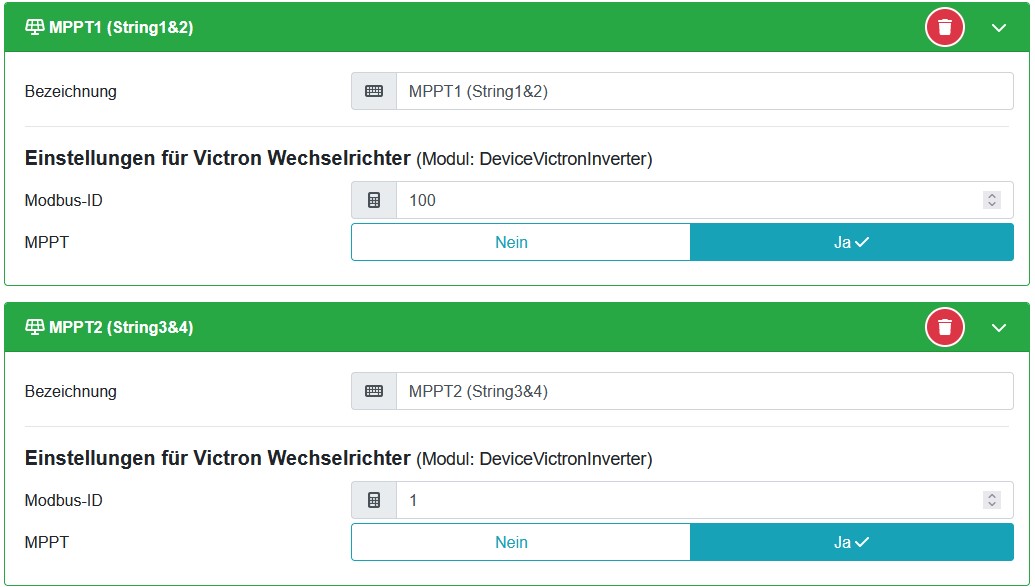The height and width of the screenshot is (587, 1035).
Task: Delete the MPPT2 (String3&4) device
Action: click(944, 327)
